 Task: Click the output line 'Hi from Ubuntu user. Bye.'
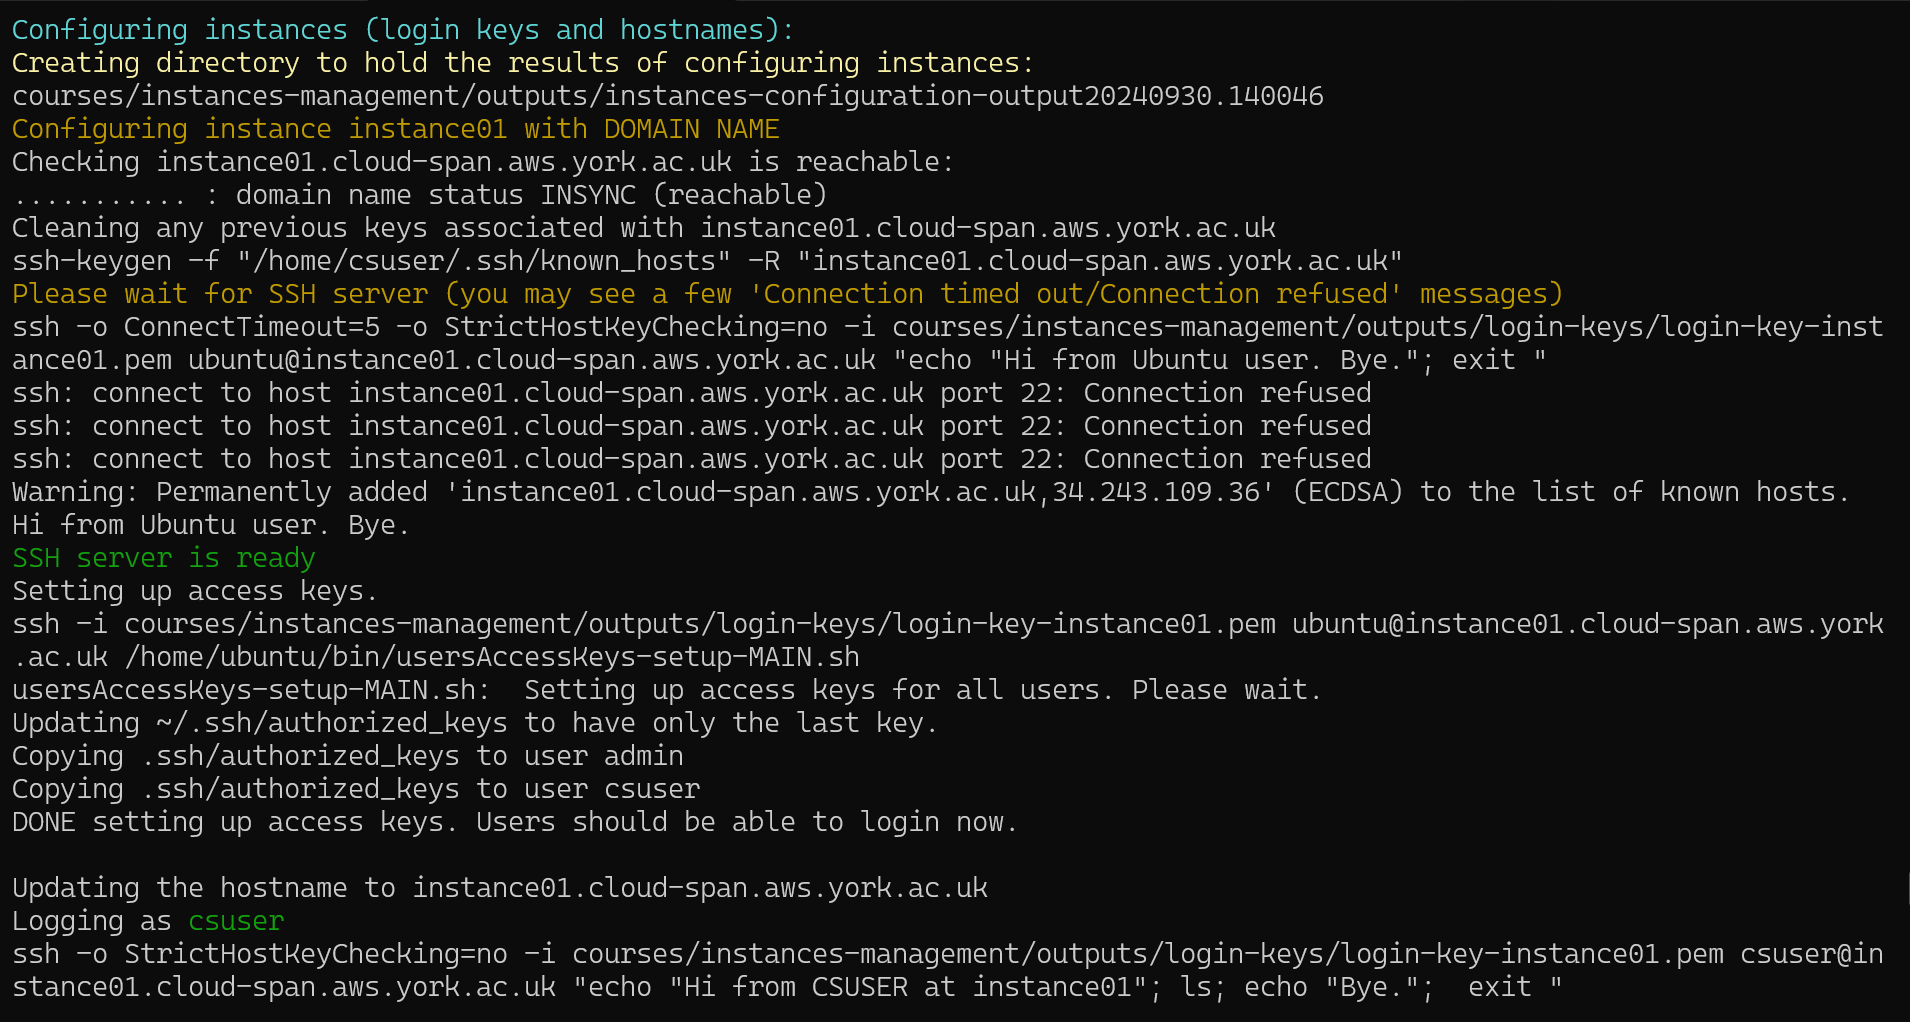(211, 525)
